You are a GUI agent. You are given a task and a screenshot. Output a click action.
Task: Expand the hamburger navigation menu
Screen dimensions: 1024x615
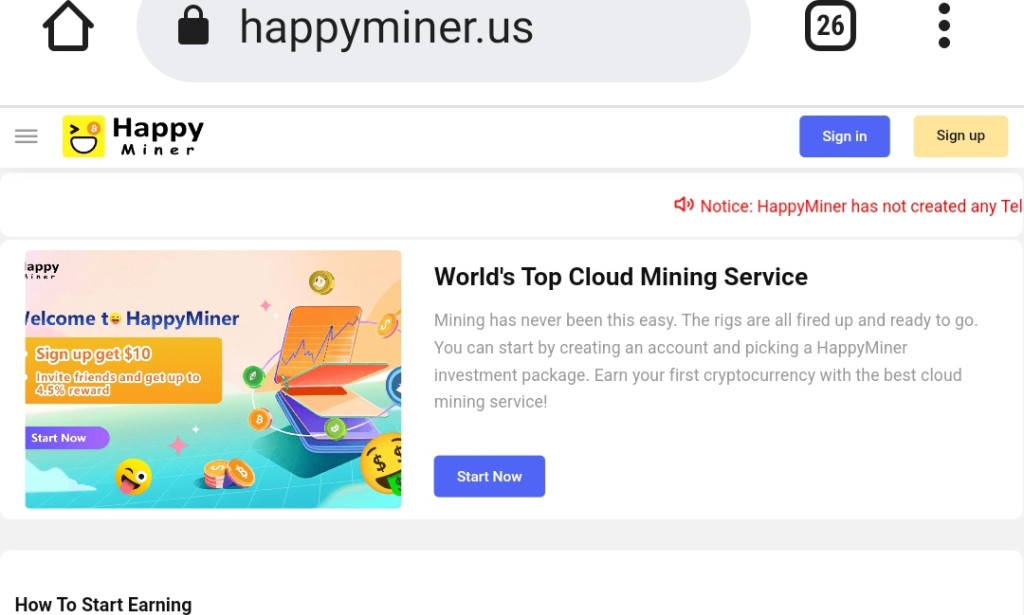26,135
